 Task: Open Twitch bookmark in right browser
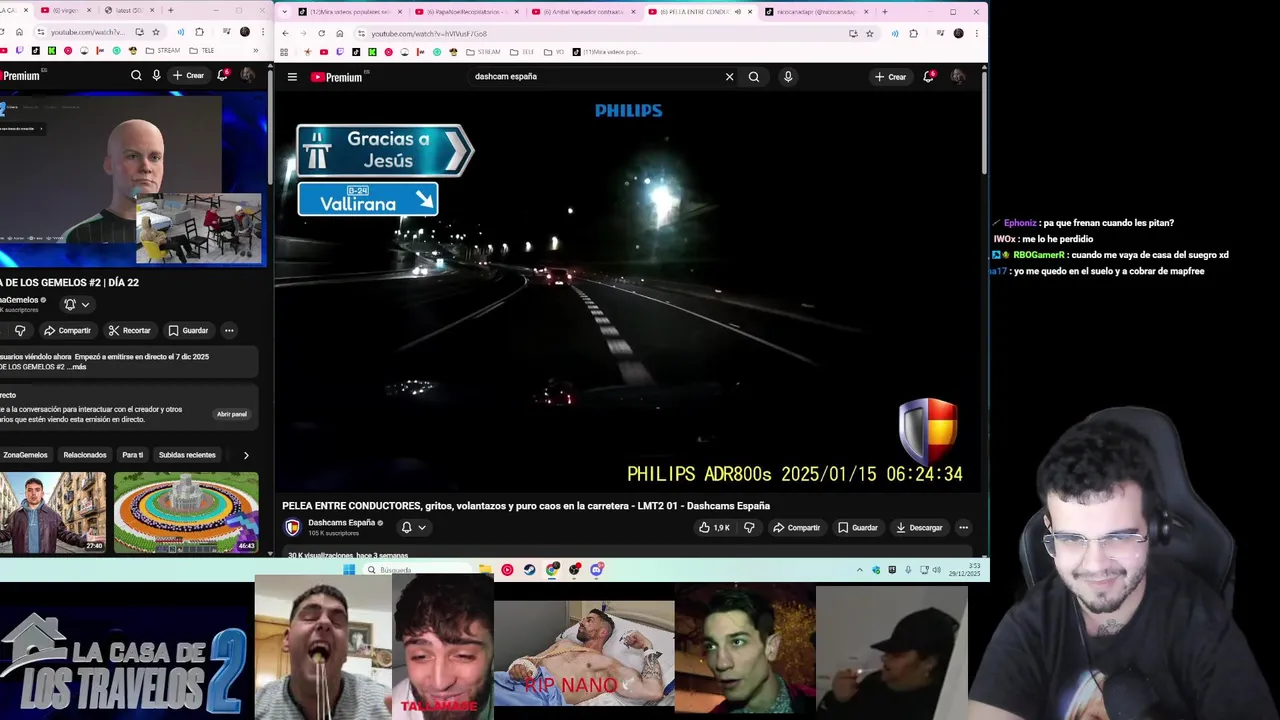339,52
